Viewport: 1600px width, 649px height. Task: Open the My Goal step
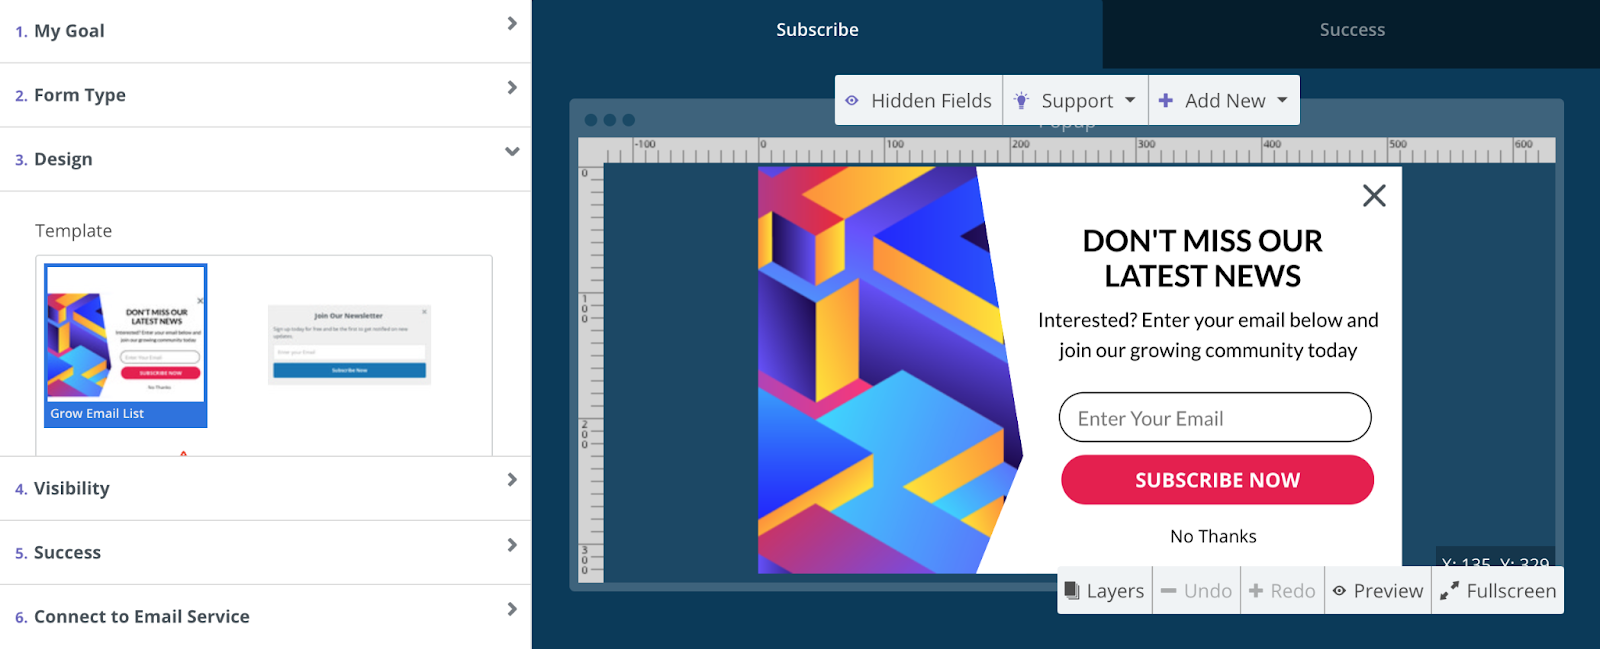coord(265,31)
